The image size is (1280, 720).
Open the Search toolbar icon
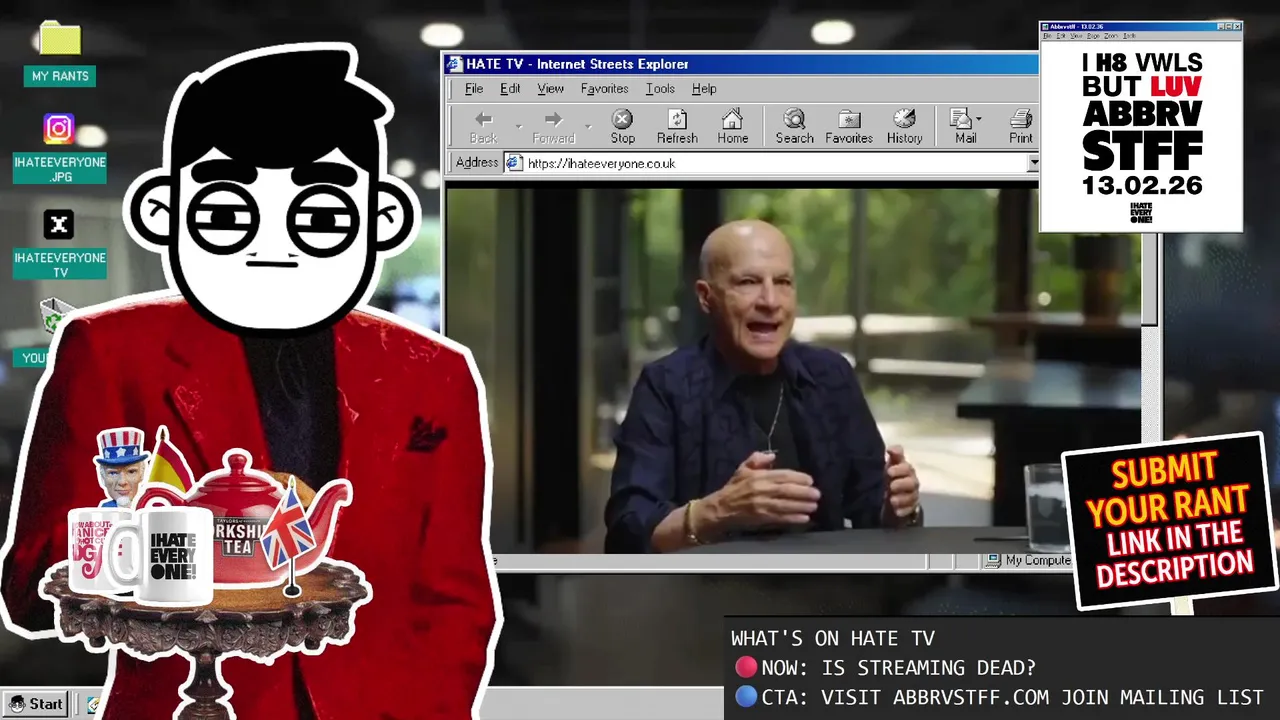(x=794, y=119)
